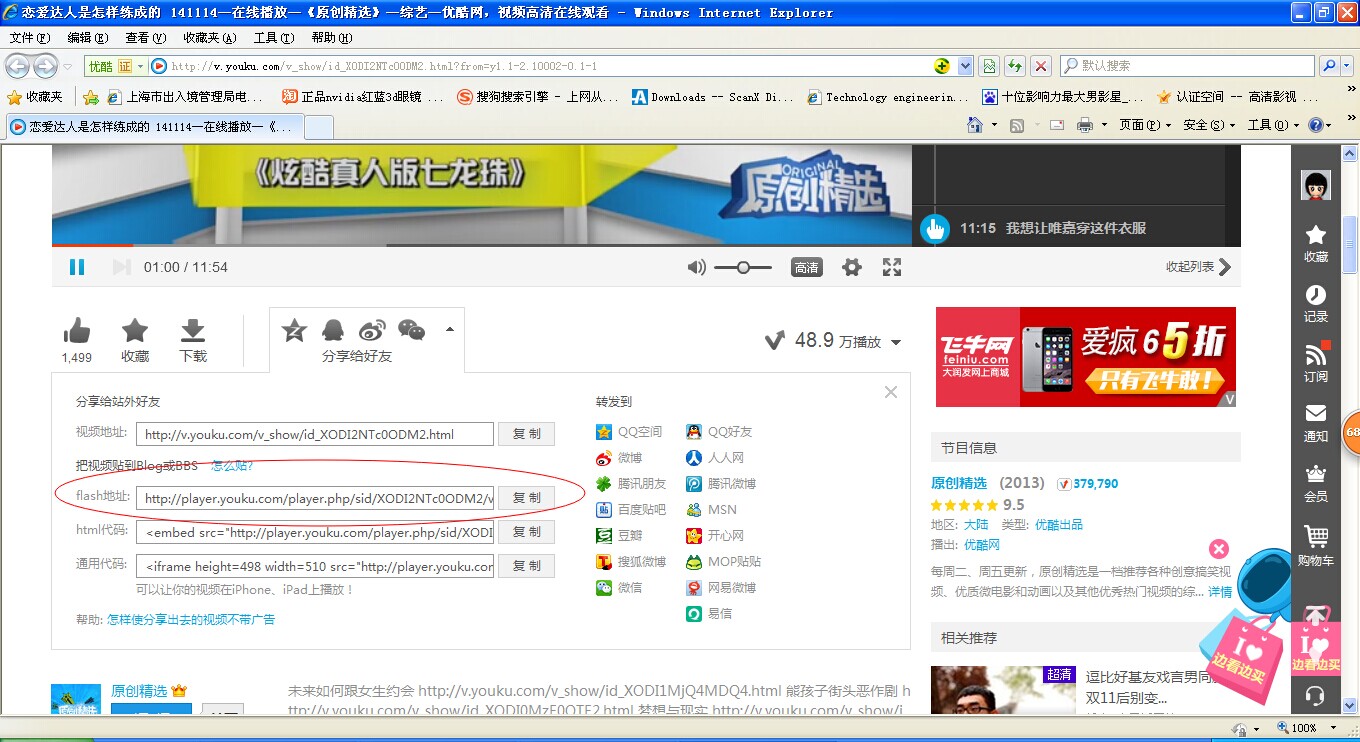Toggle fullscreen expand icon in player

tap(892, 267)
